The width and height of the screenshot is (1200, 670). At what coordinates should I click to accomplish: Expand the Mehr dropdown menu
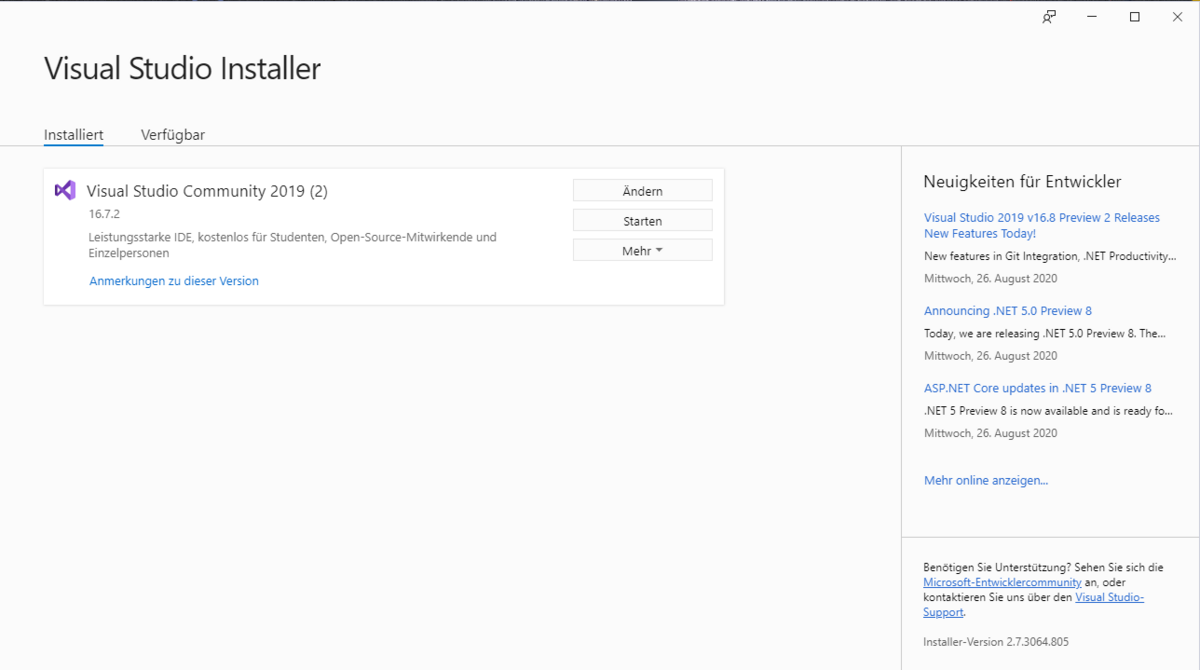(x=642, y=251)
